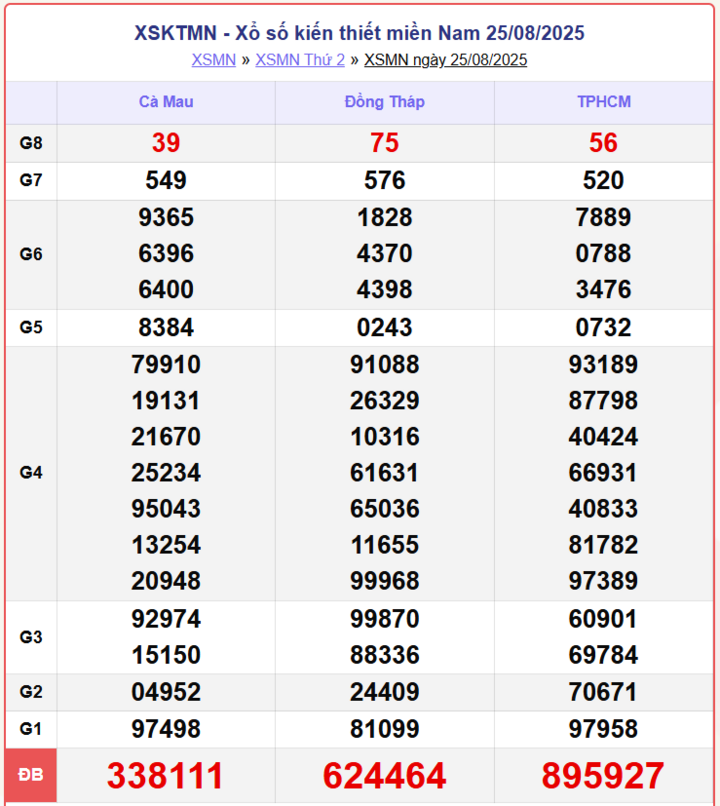Image resolution: width=720 pixels, height=806 pixels.
Task: Click Đồng Tháp G7 number 576
Action: click(384, 180)
